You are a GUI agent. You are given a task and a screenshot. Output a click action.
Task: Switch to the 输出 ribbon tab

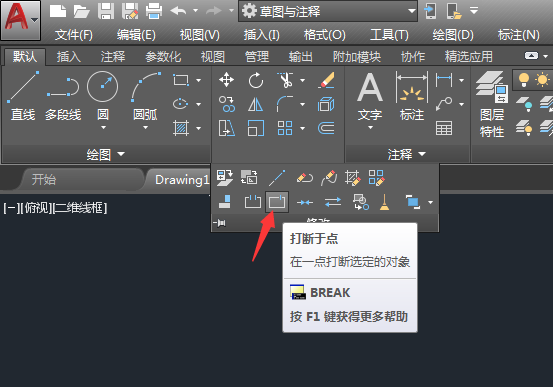[x=300, y=56]
